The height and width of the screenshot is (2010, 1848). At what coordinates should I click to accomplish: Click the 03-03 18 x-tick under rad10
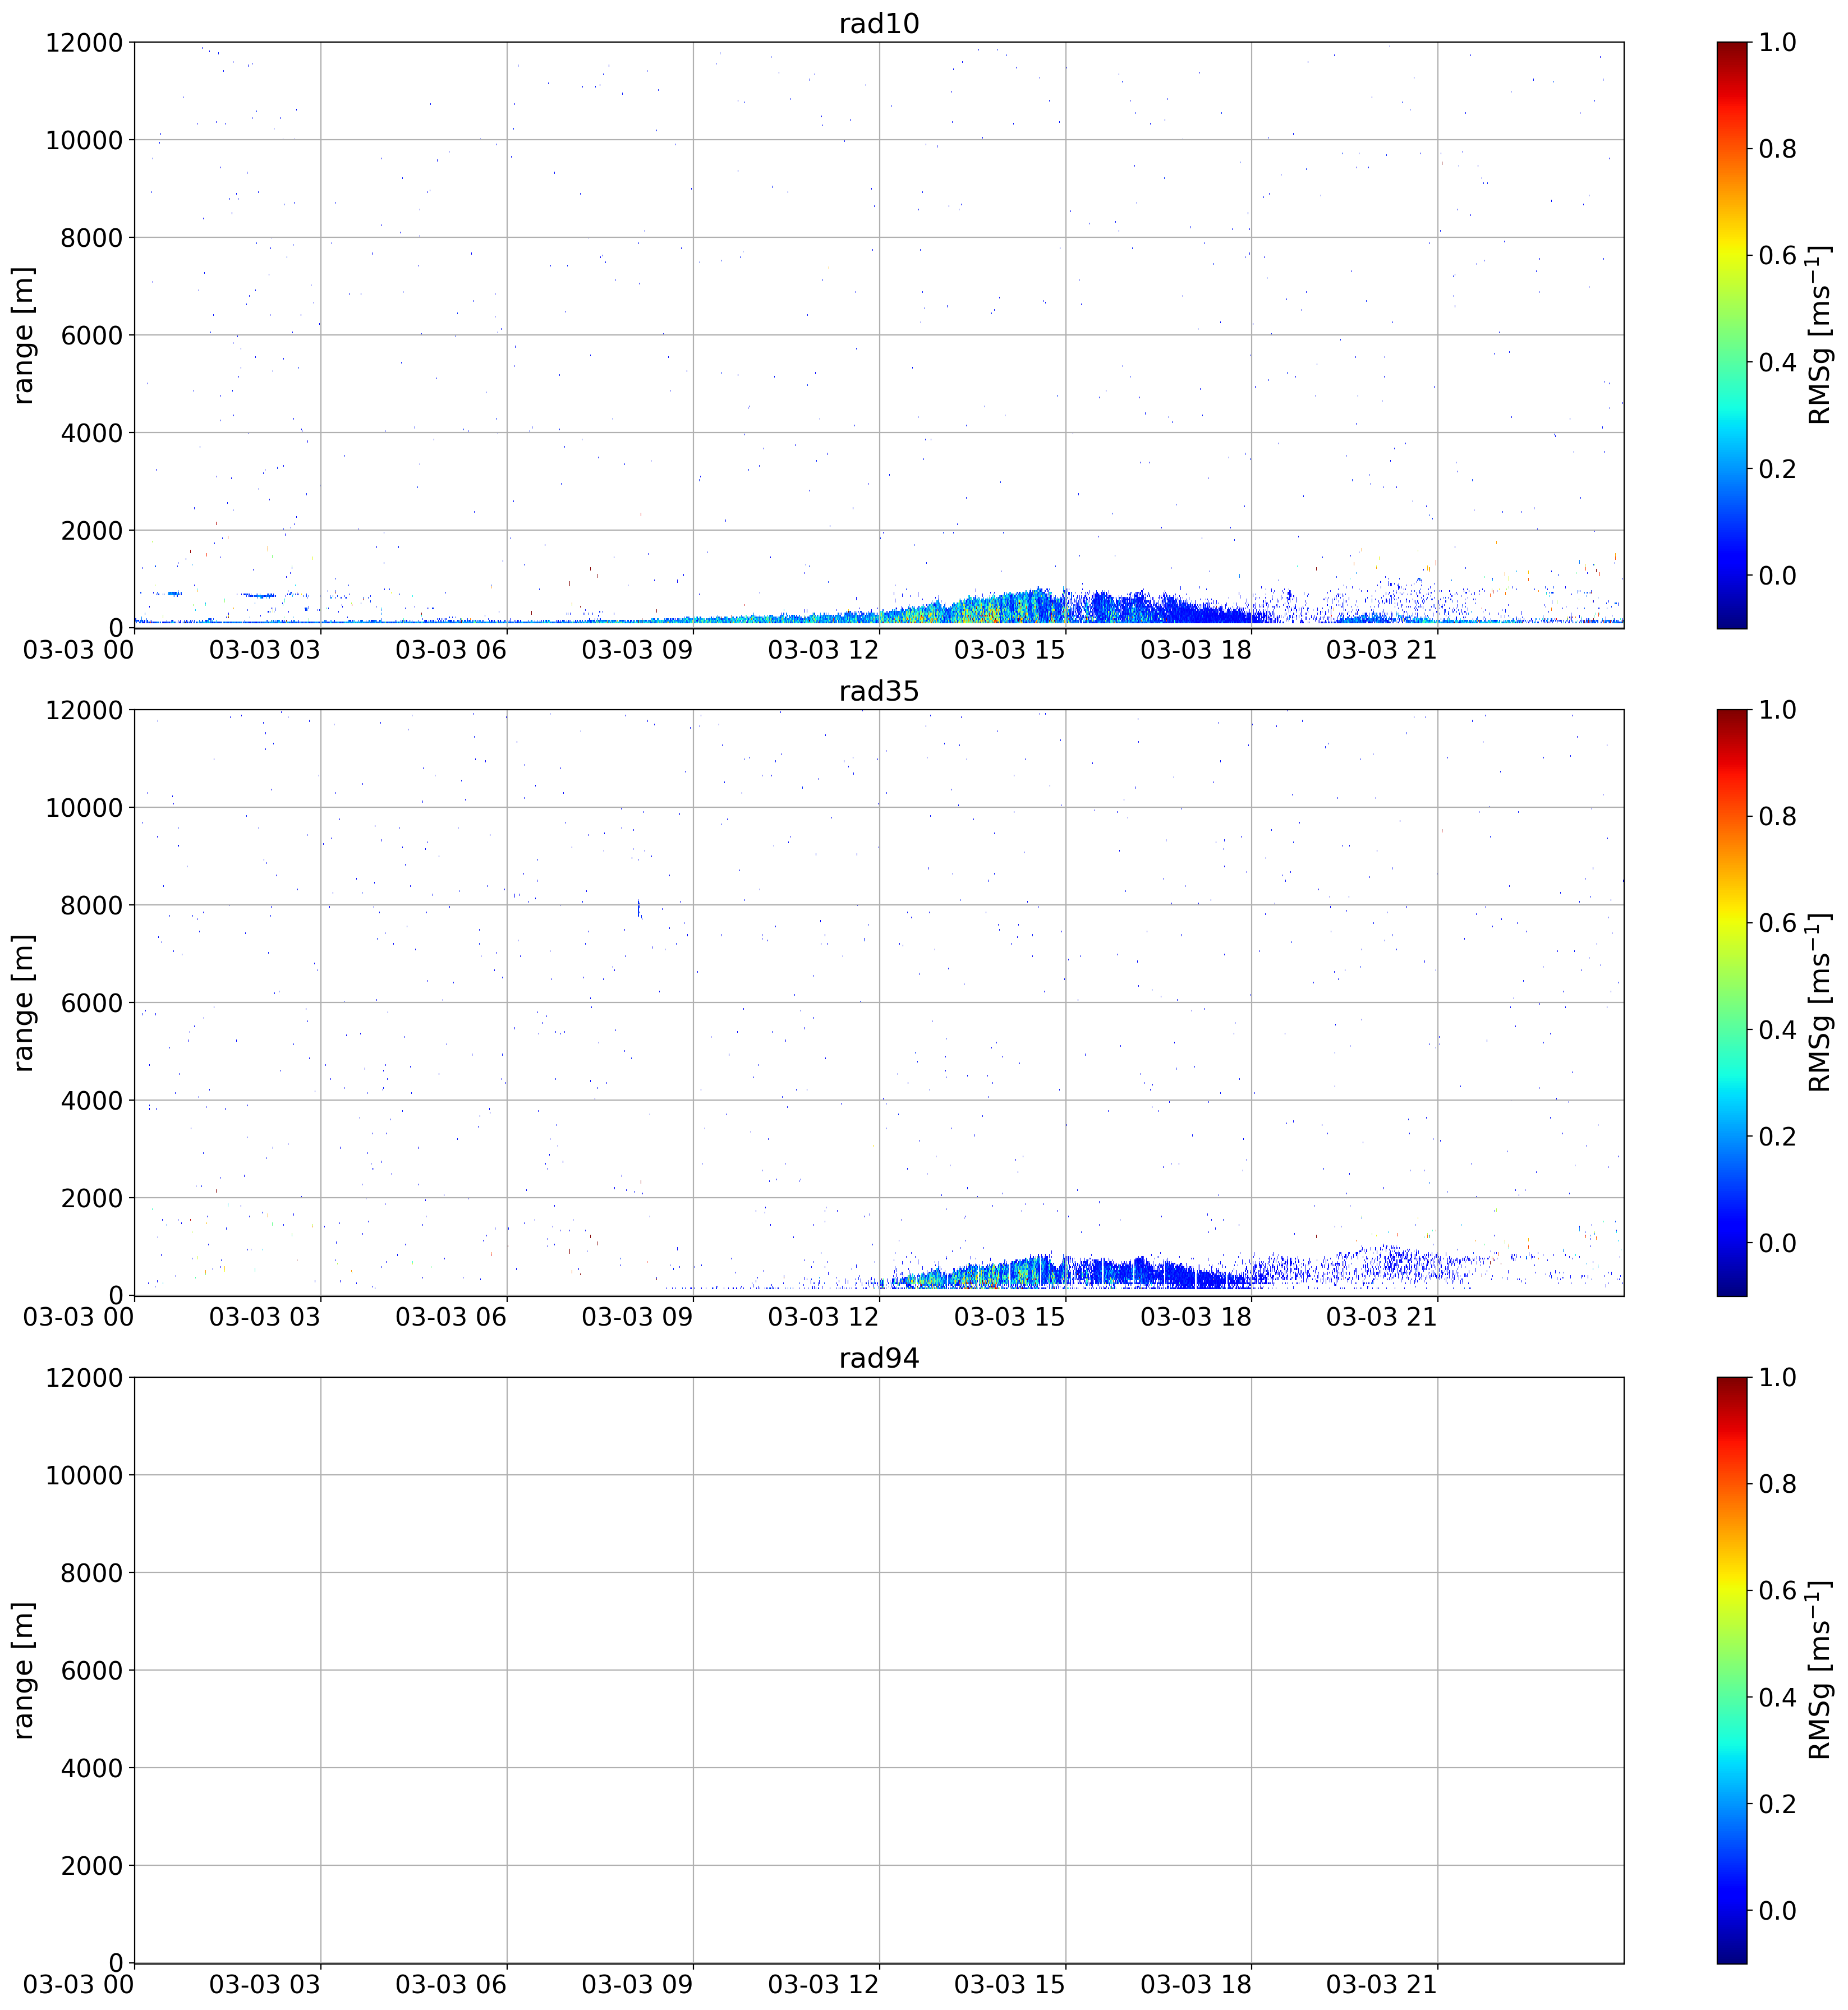1196,650
